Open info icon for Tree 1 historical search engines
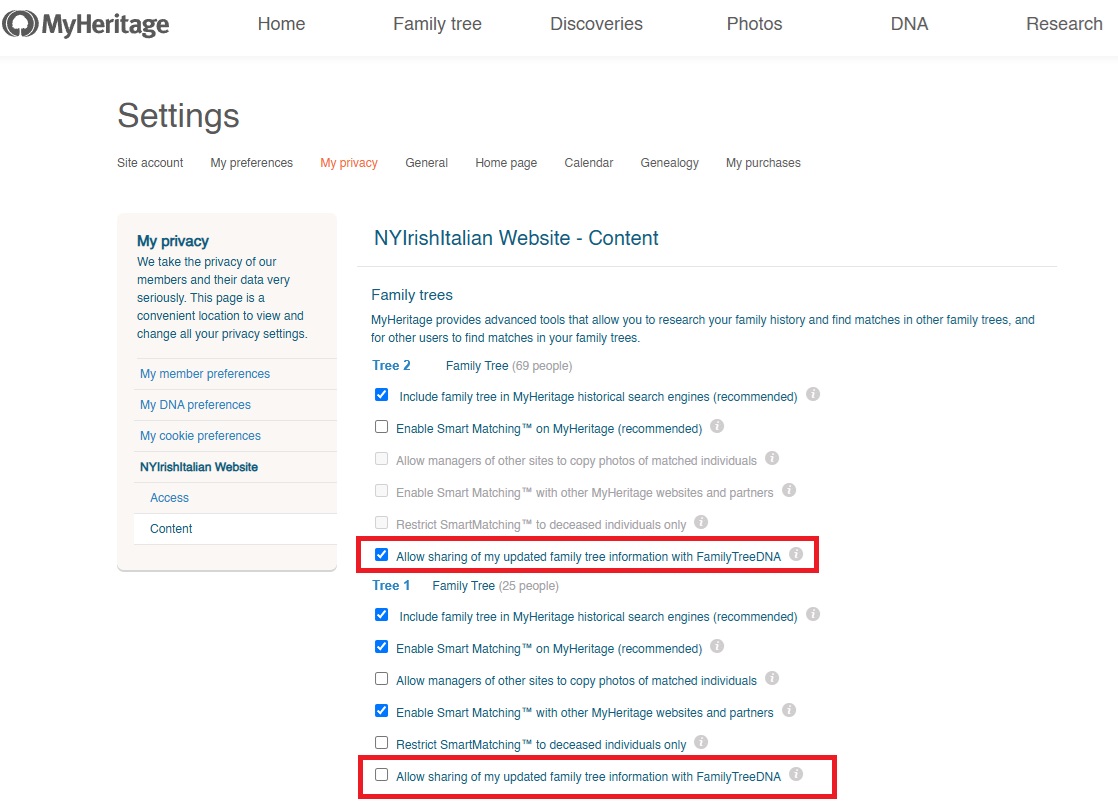 (813, 615)
